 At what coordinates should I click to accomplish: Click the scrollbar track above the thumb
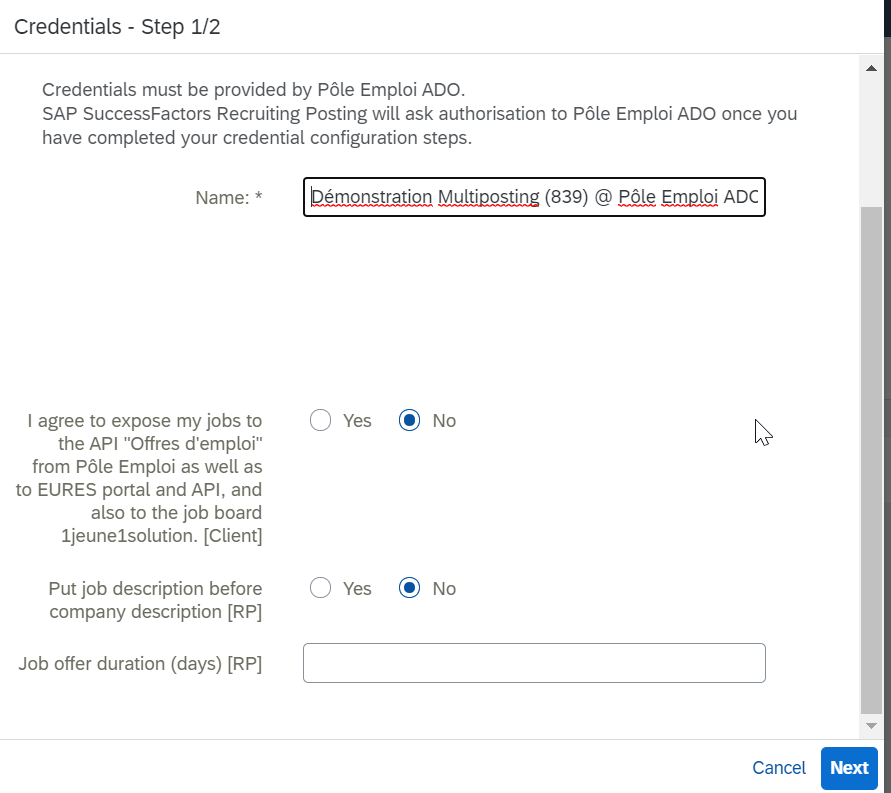871,141
